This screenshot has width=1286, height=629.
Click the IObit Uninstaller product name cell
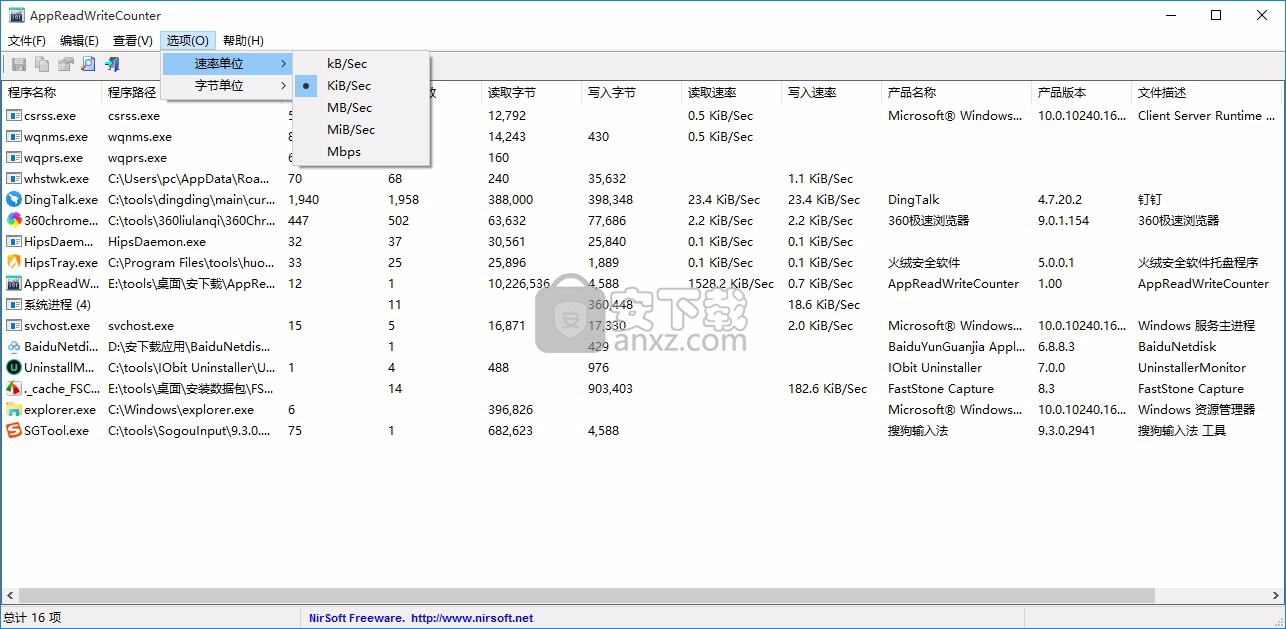[x=935, y=368]
